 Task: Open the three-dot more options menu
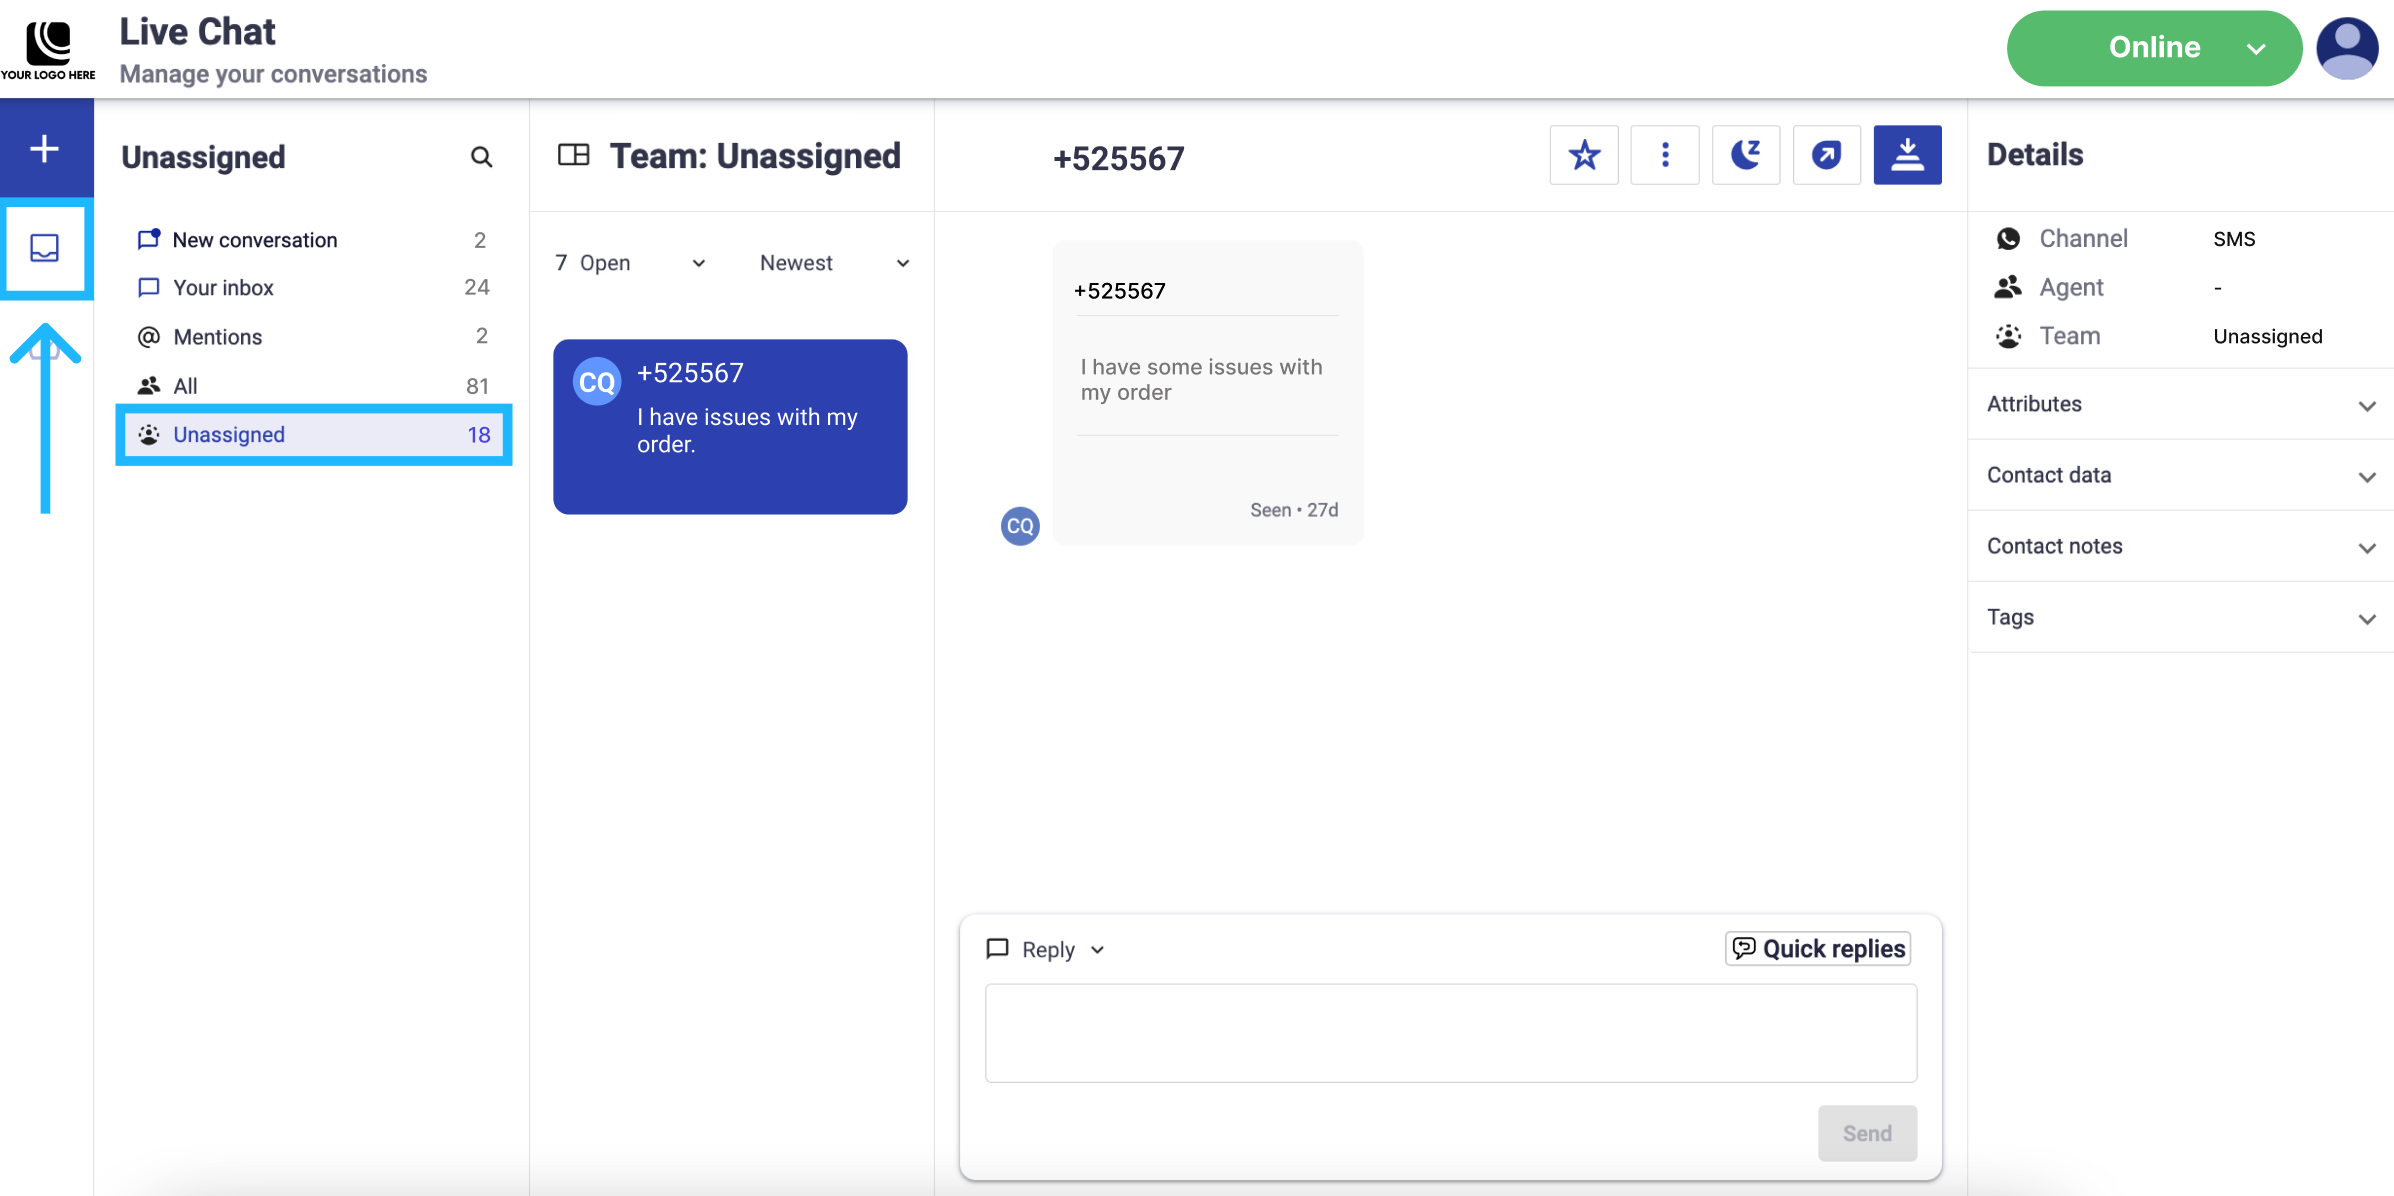coord(1665,155)
